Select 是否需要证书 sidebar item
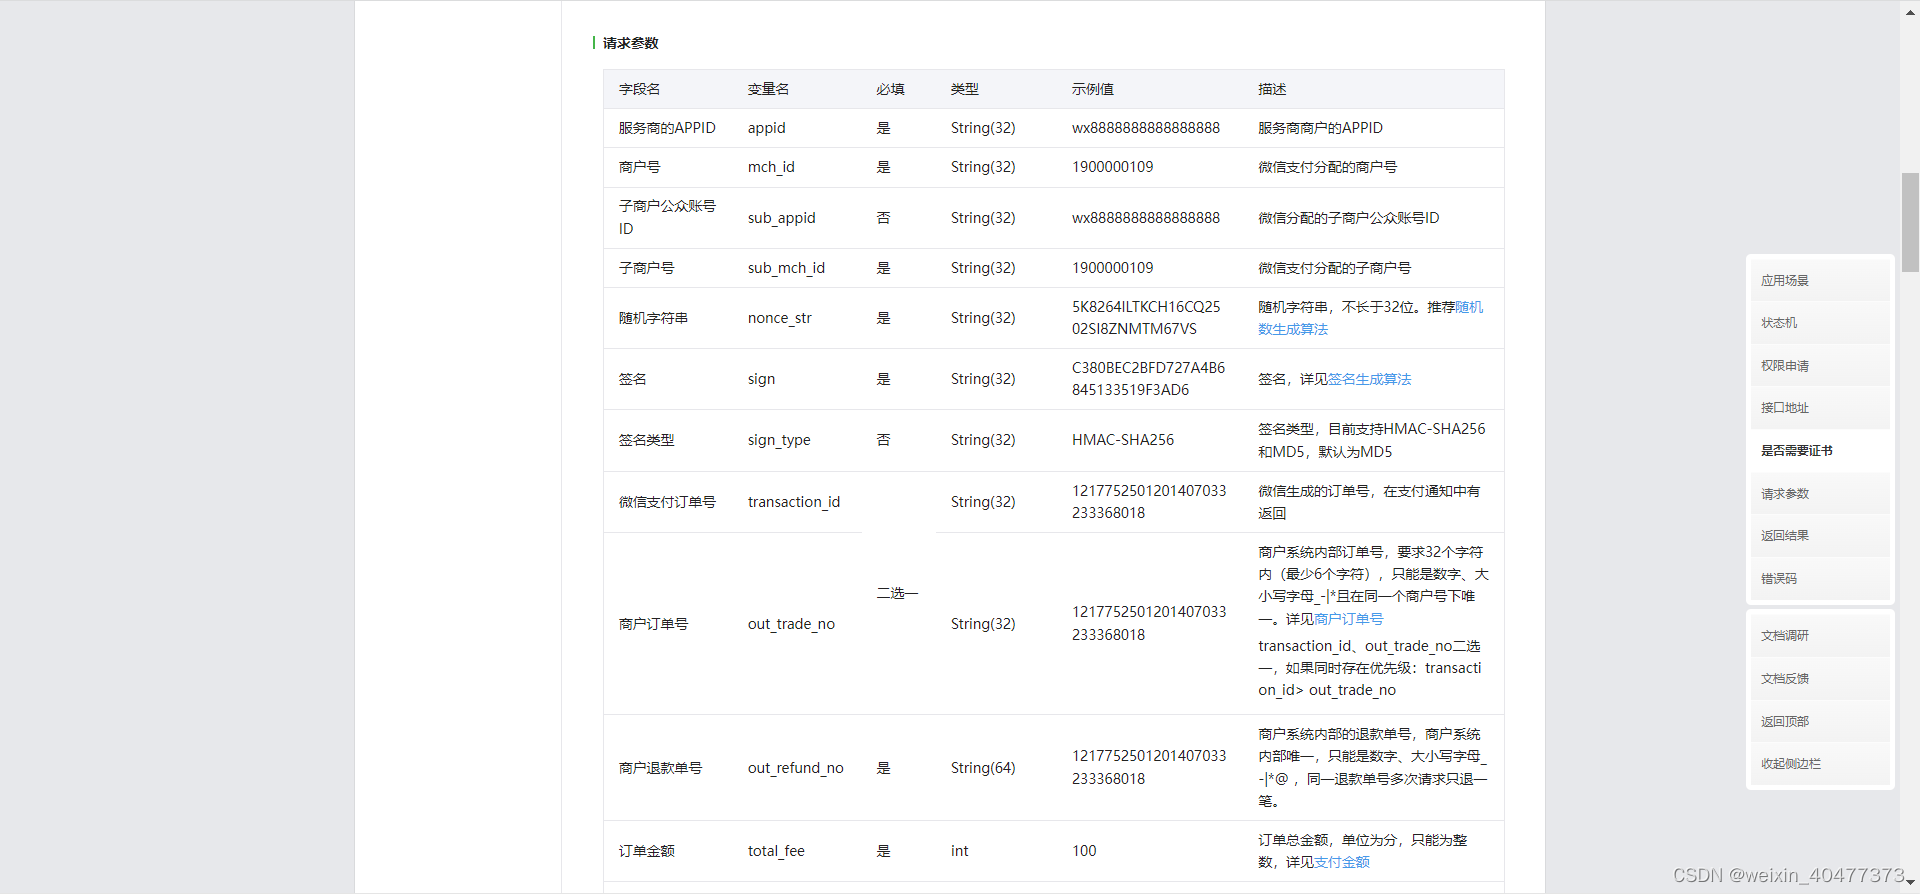Screen dimensions: 1920x894 (1819, 451)
